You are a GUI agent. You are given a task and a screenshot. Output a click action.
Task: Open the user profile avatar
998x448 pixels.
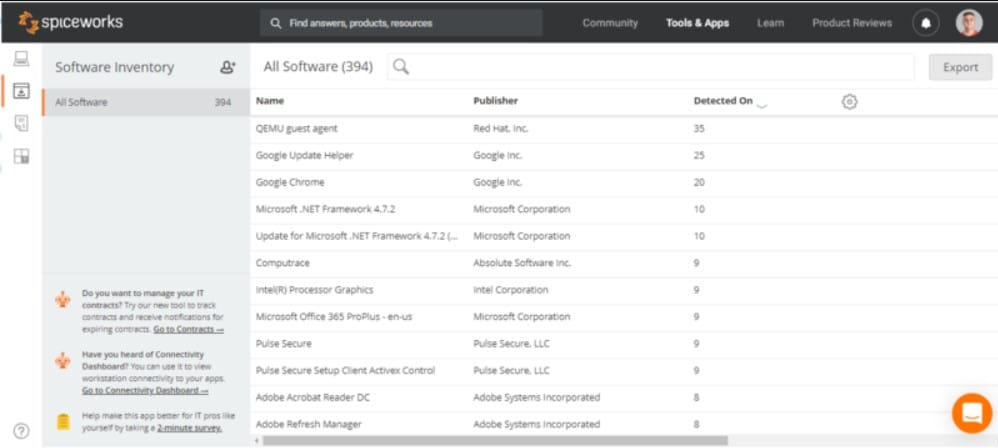(x=969, y=23)
